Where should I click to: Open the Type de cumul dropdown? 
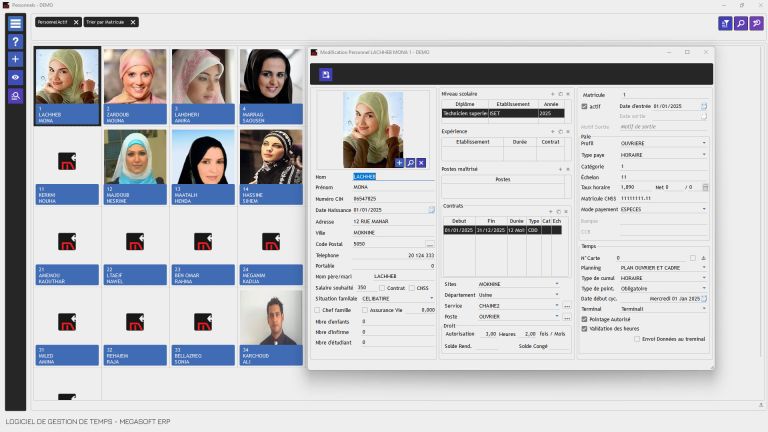[704, 278]
